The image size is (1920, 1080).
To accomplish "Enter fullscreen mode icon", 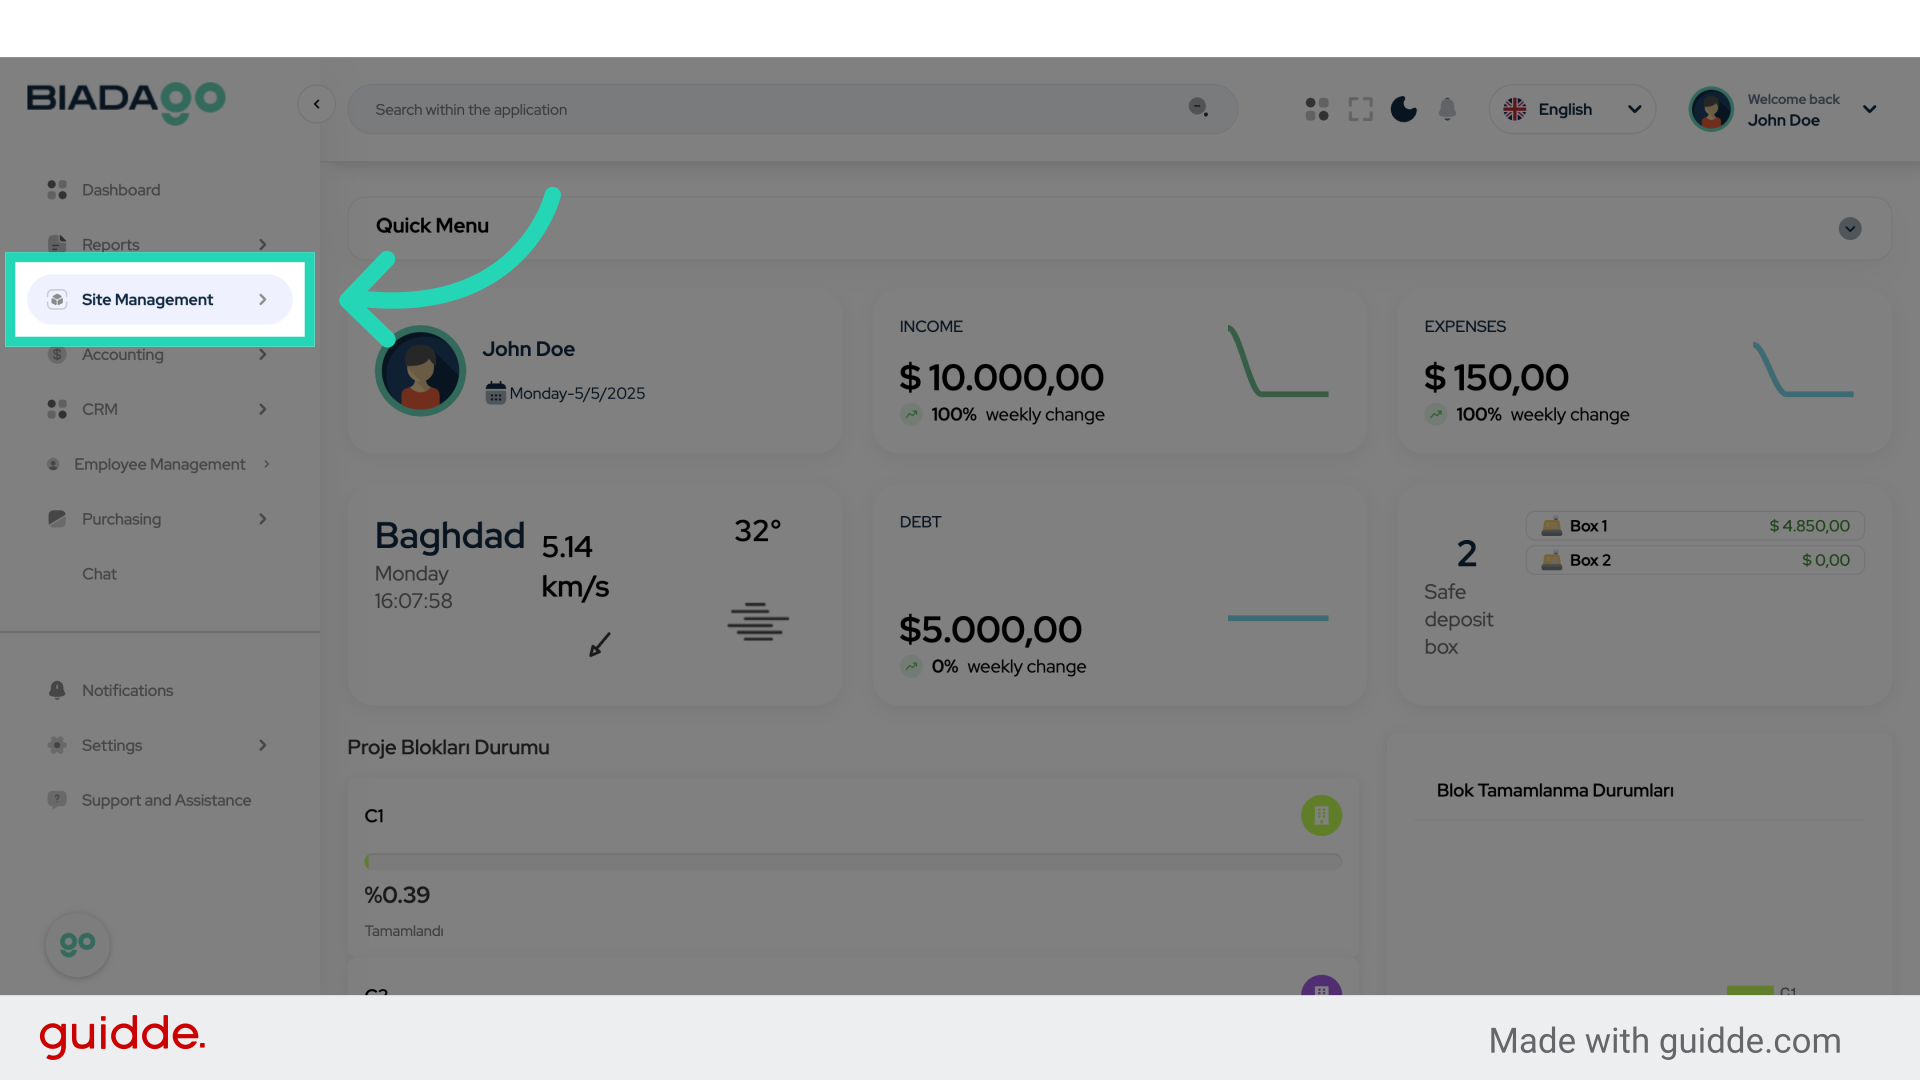I will [1360, 109].
